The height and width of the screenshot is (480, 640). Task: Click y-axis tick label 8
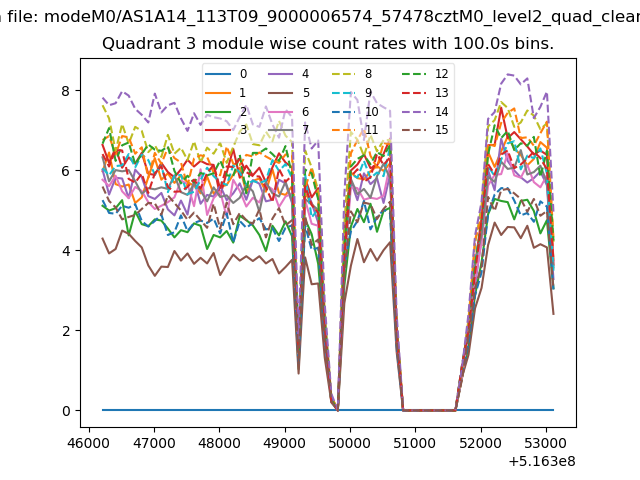66,91
